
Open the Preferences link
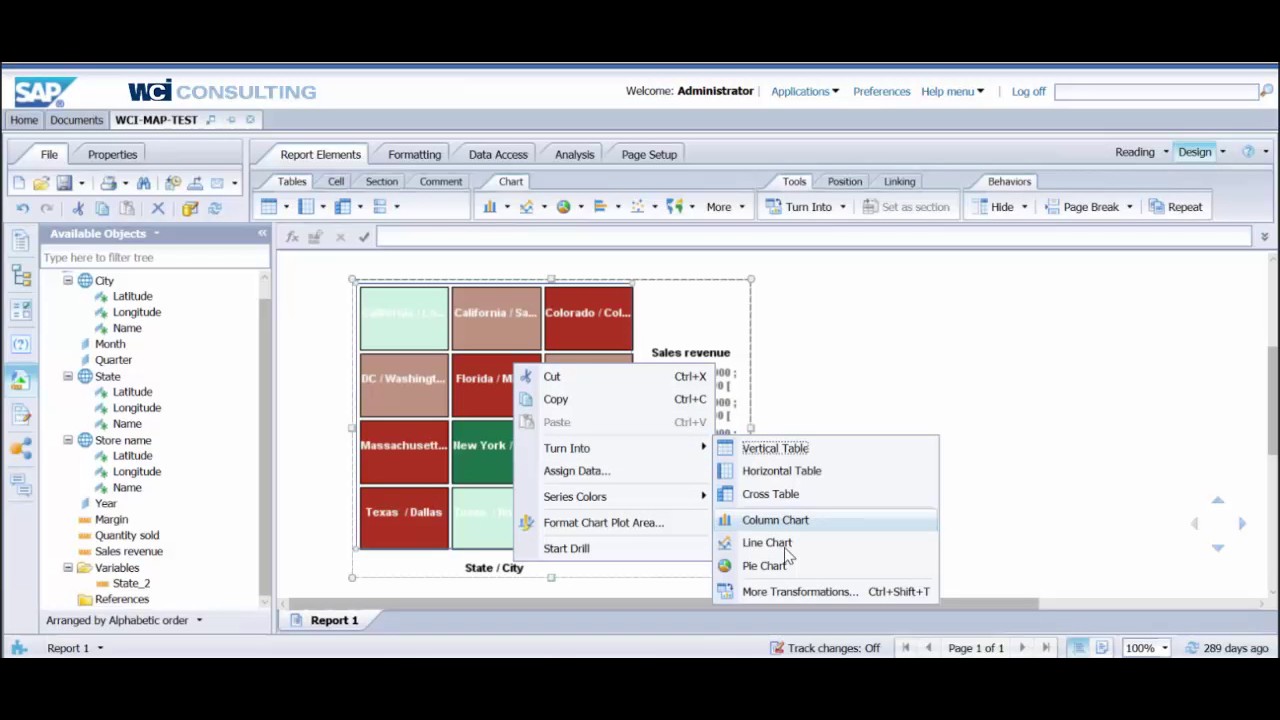point(881,91)
